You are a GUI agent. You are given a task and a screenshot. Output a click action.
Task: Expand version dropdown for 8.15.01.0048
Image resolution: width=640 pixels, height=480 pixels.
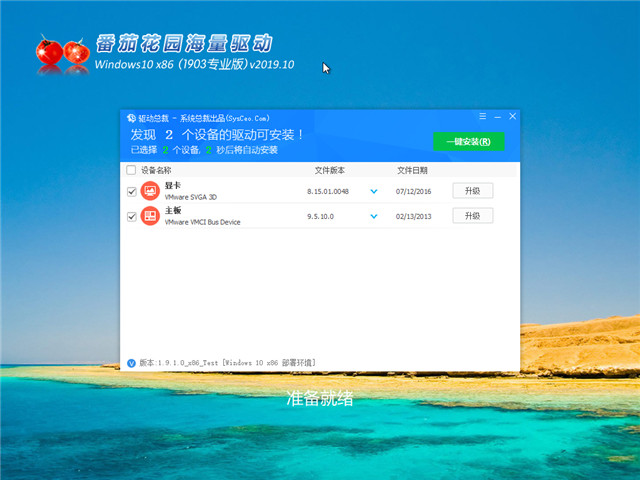click(374, 191)
